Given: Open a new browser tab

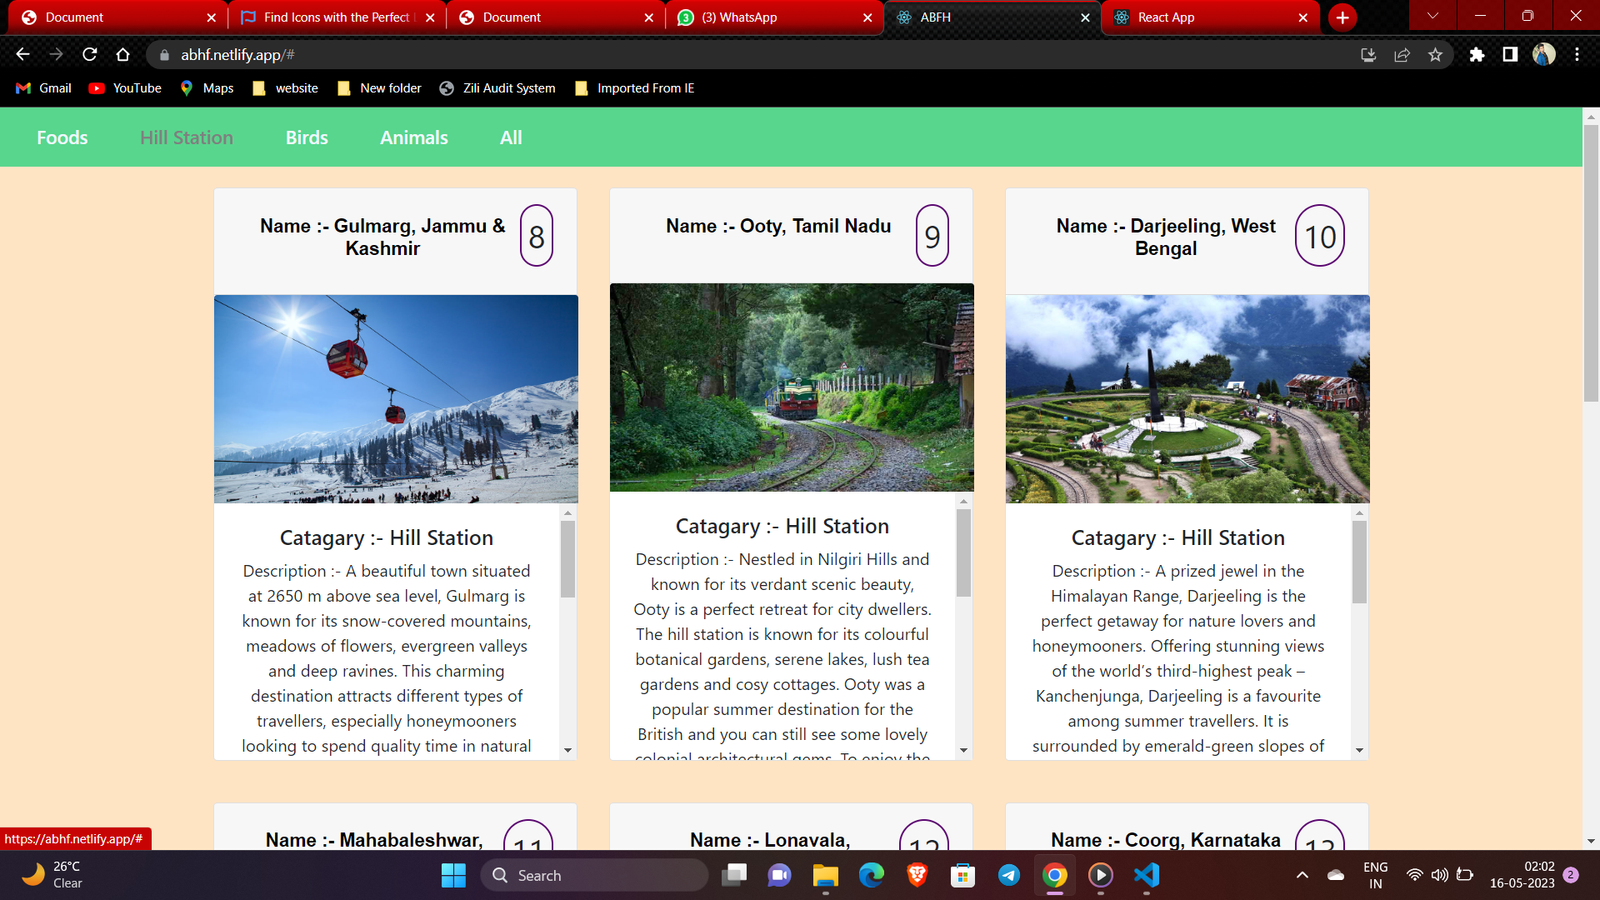Looking at the screenshot, I should click(1342, 17).
